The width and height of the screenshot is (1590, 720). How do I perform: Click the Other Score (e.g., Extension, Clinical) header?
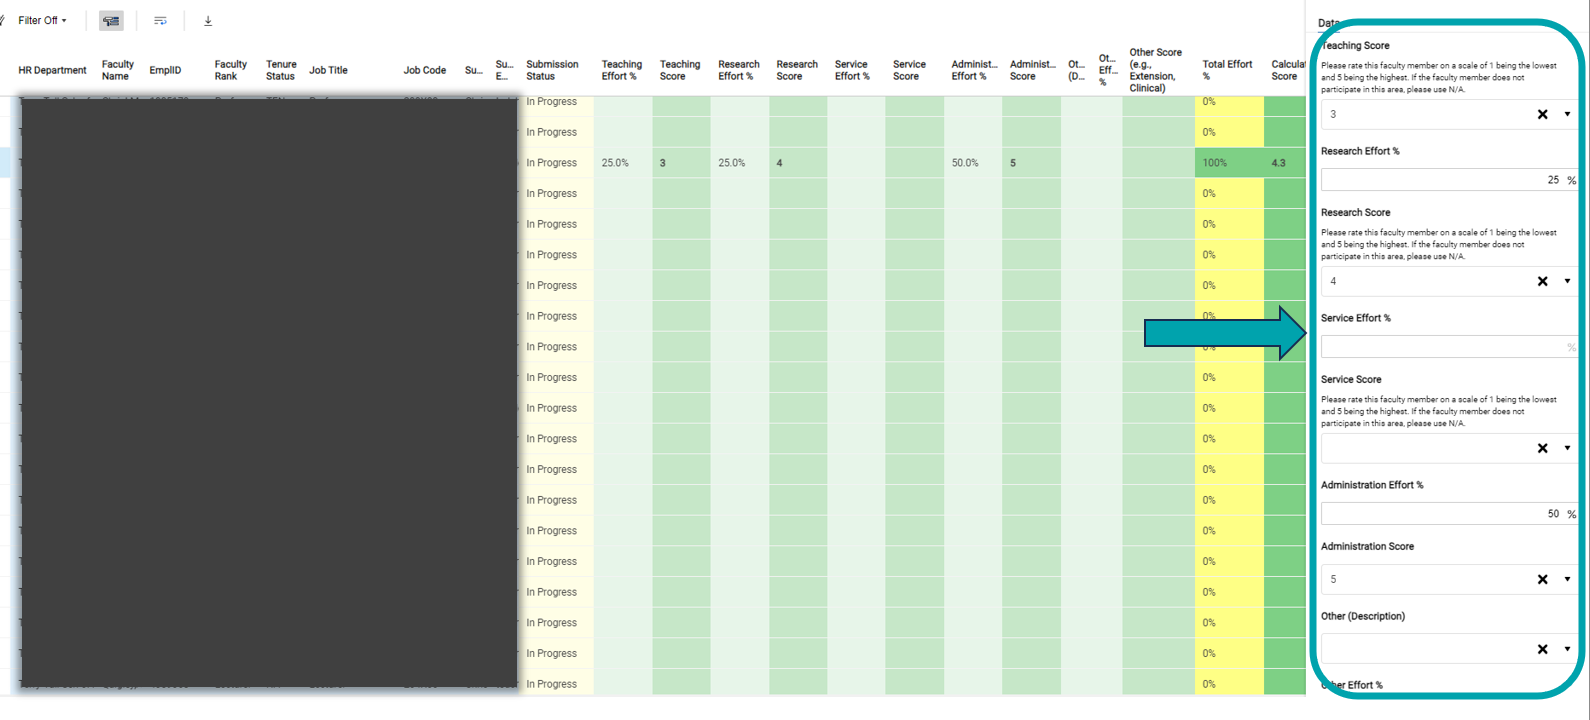click(x=1156, y=70)
